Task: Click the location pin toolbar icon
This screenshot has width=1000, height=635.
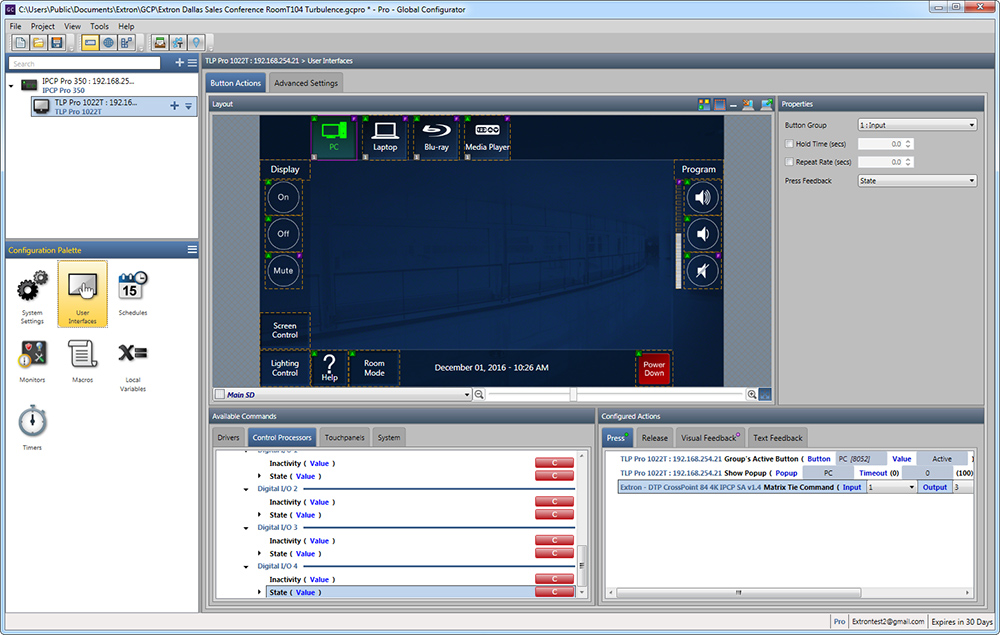Action: pyautogui.click(x=196, y=43)
